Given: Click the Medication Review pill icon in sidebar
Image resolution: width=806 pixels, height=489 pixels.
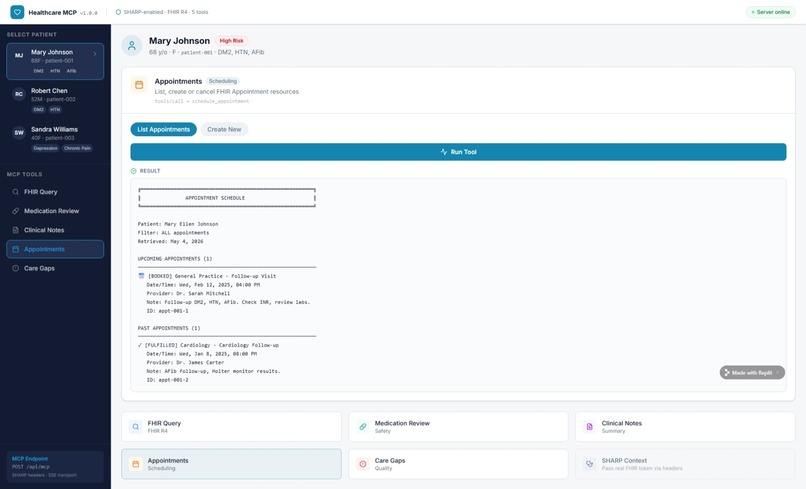Looking at the screenshot, I should 15,211.
